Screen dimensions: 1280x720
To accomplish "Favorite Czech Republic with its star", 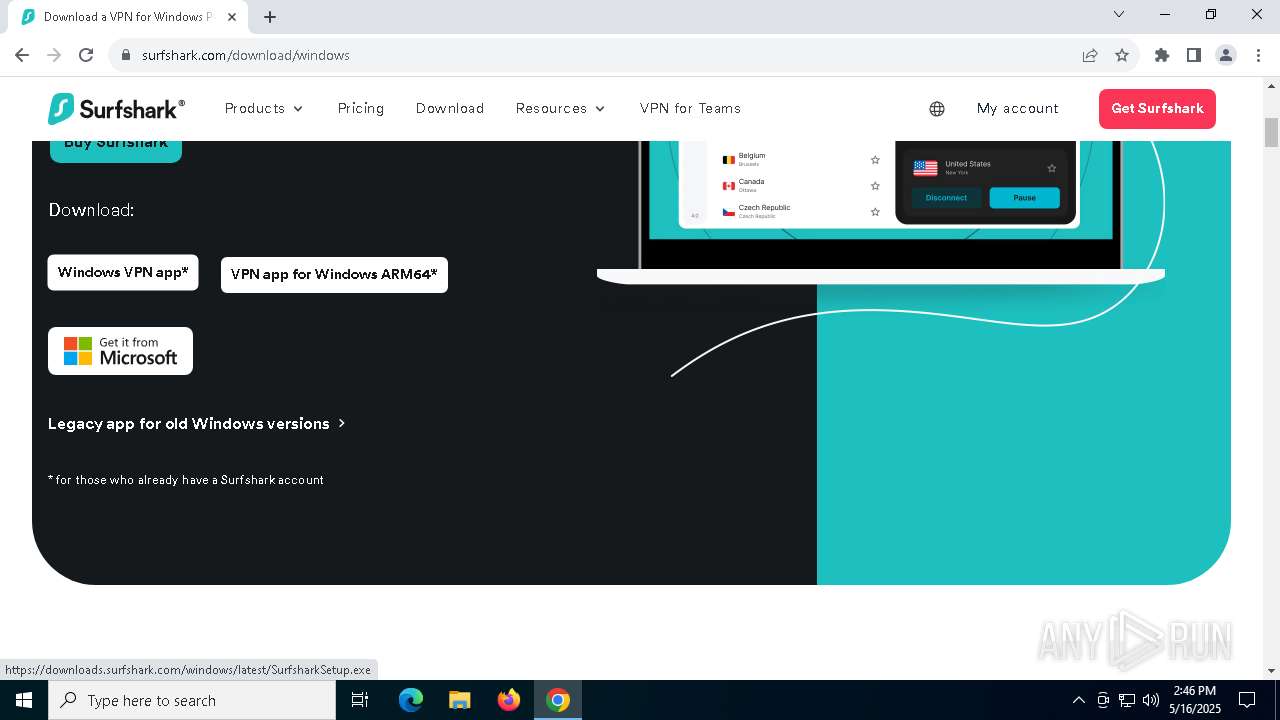I will (875, 212).
